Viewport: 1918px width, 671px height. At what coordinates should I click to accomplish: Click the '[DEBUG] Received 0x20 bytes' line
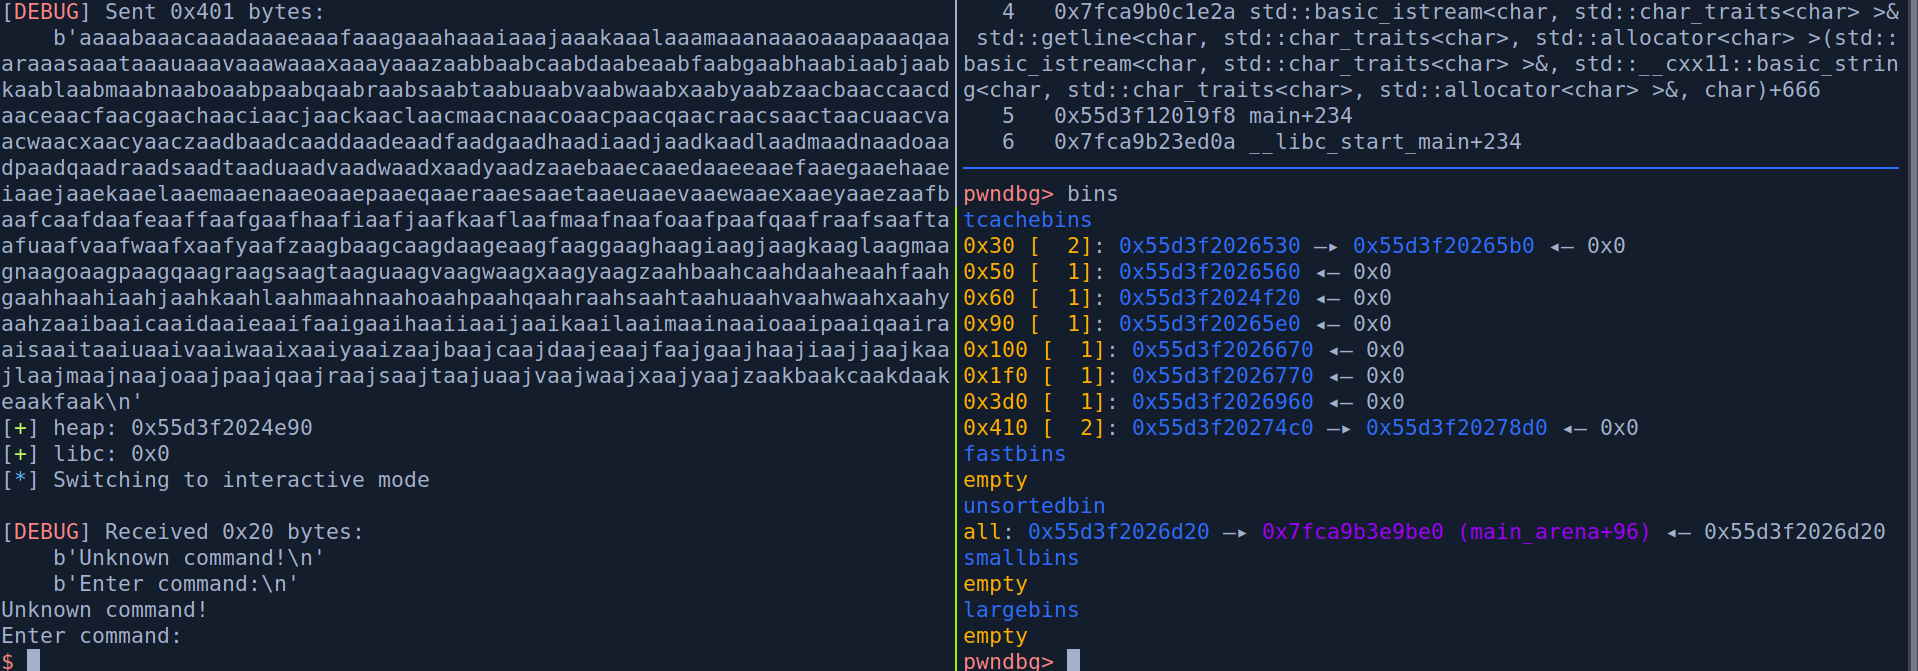pos(182,532)
